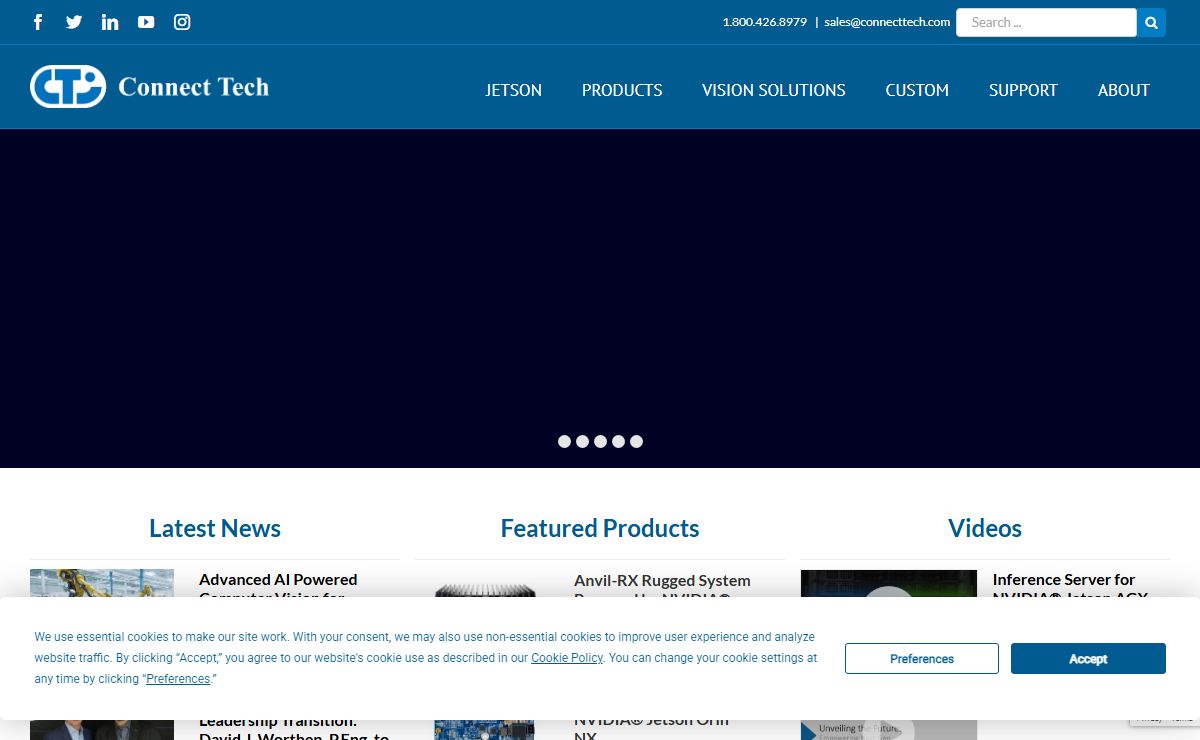Screen dimensions: 1200x740
Task: Focus the Search input field
Action: coord(1046,22)
